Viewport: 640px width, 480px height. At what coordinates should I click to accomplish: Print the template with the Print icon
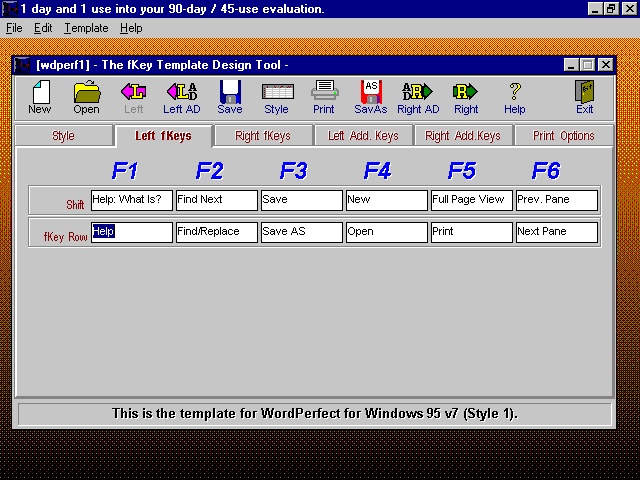point(324,97)
